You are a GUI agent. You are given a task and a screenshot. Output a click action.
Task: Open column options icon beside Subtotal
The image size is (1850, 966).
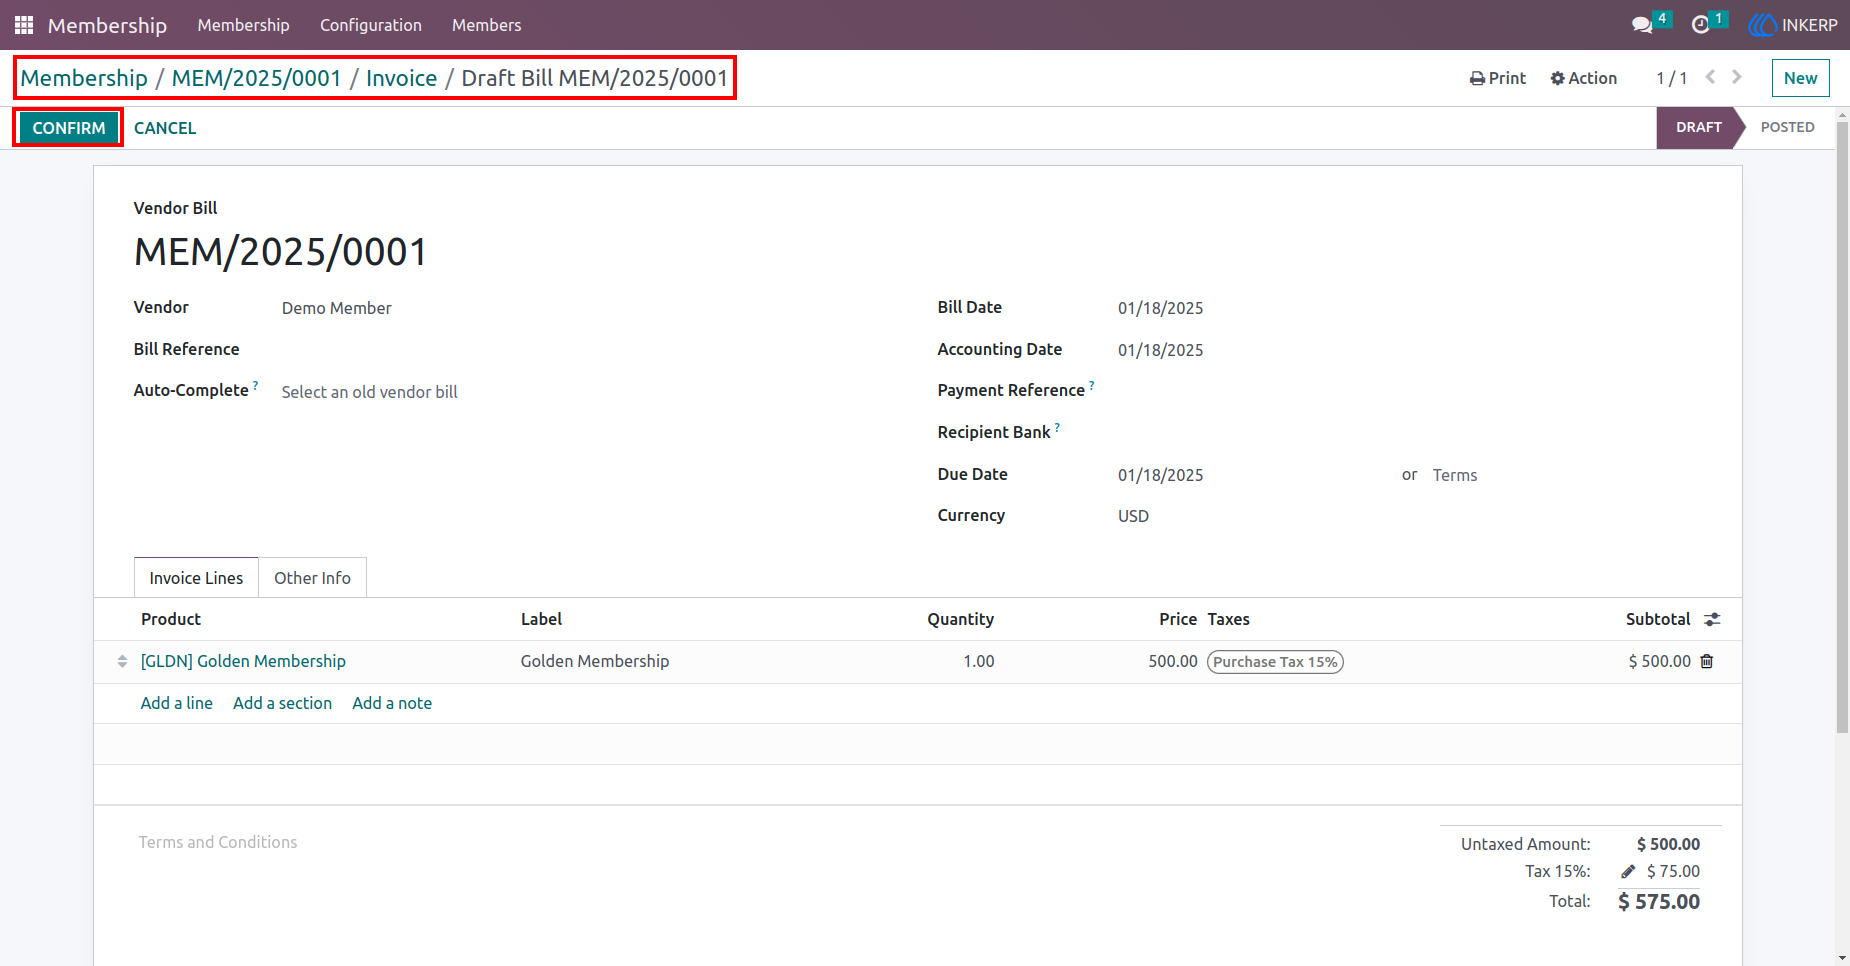[x=1712, y=619]
